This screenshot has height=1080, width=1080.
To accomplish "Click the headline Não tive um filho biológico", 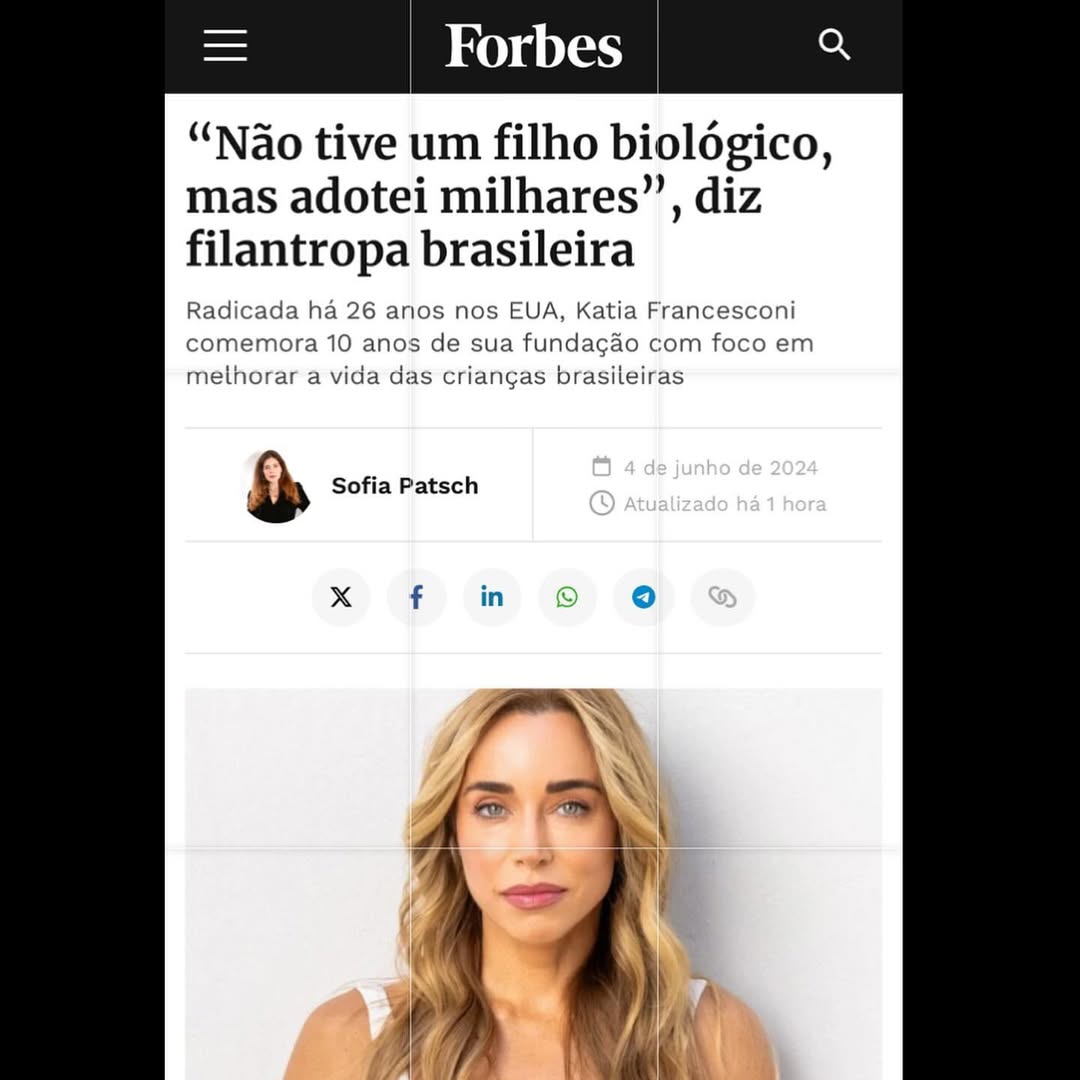I will (x=510, y=144).
